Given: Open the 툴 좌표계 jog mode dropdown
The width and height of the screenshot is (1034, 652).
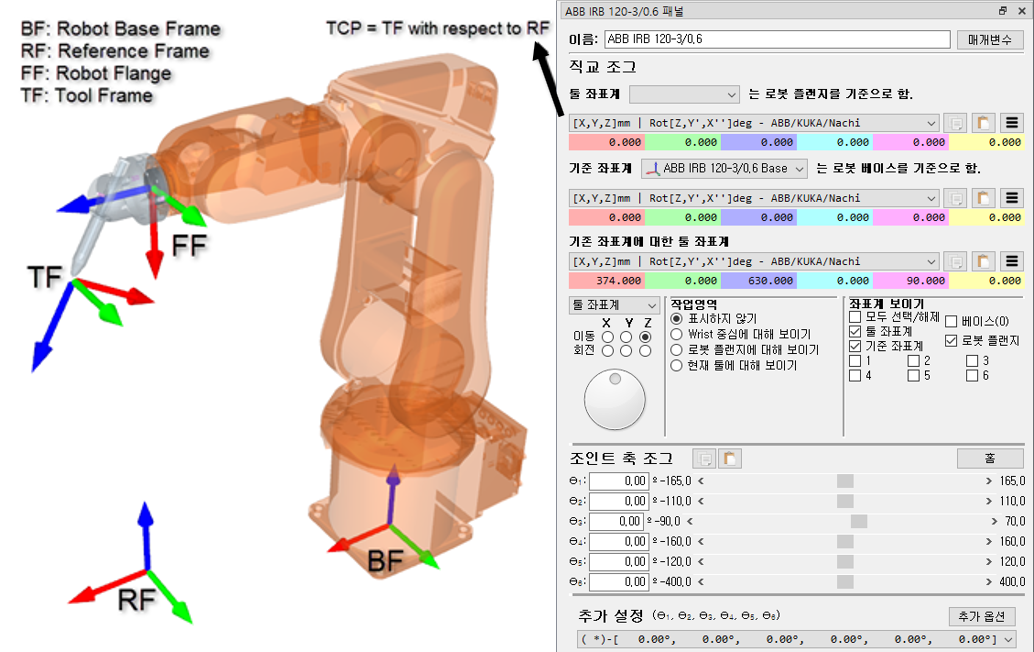Looking at the screenshot, I should (614, 305).
